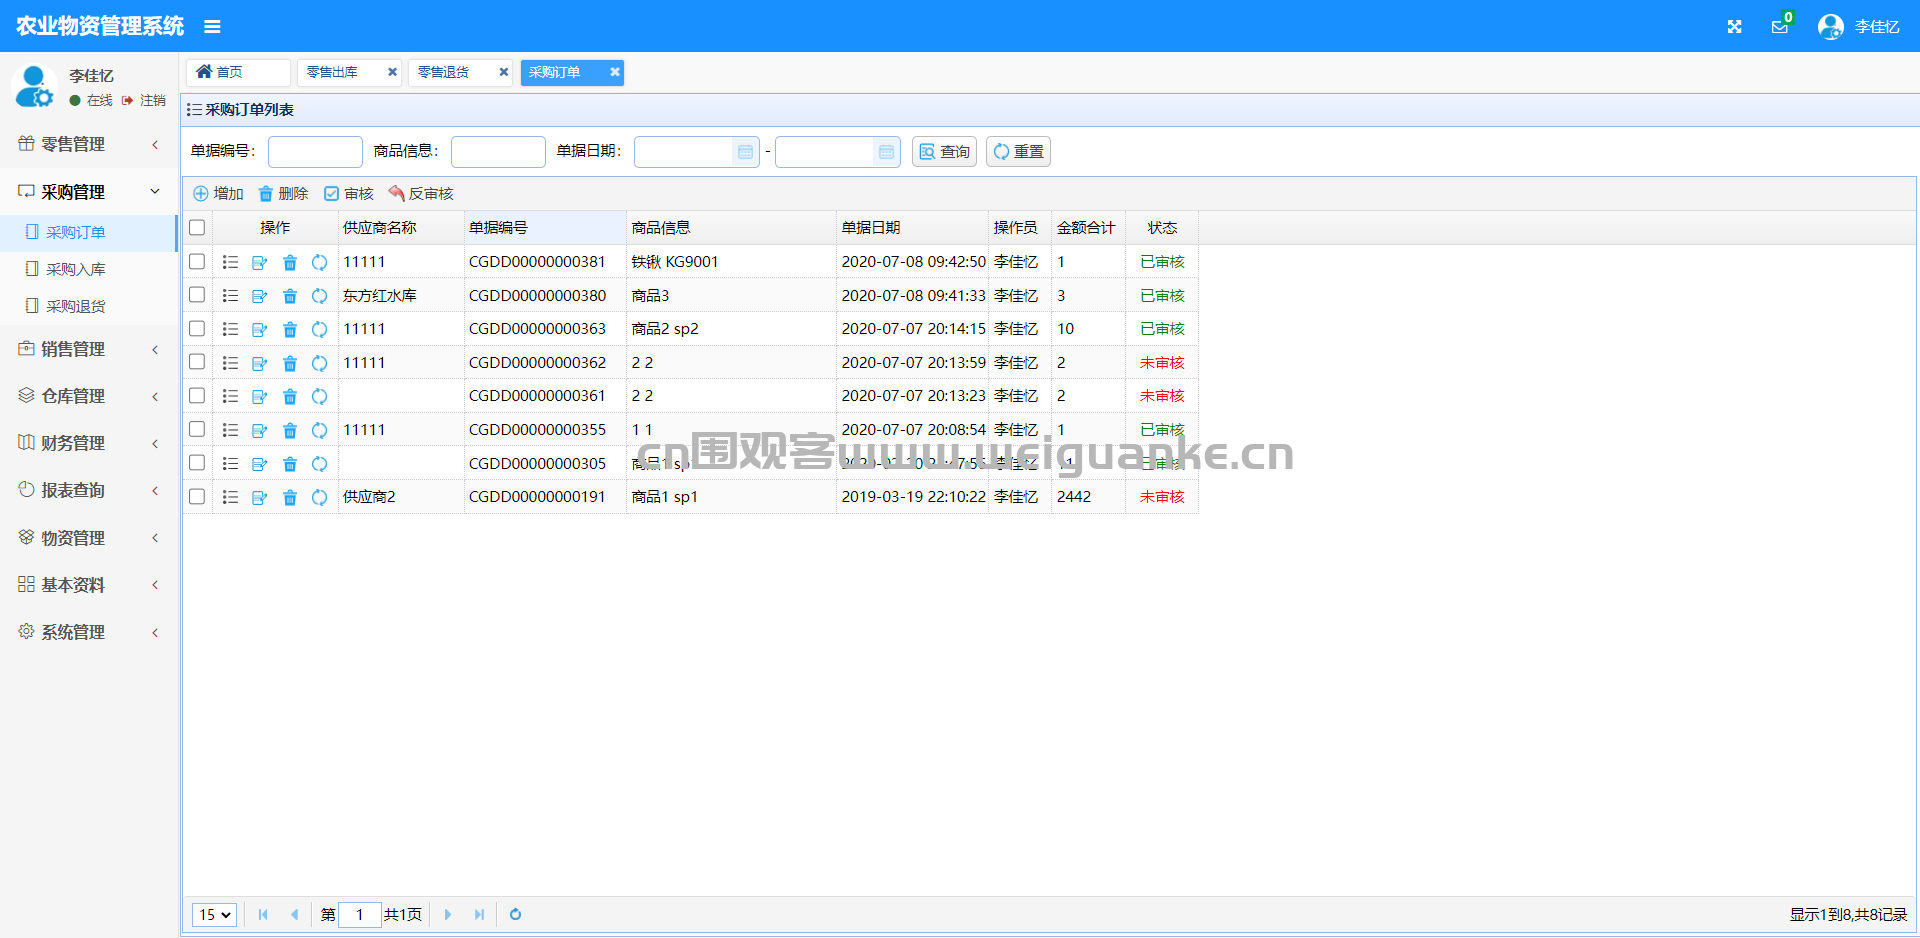Click the 查询 search button
The height and width of the screenshot is (938, 1920).
coord(944,152)
